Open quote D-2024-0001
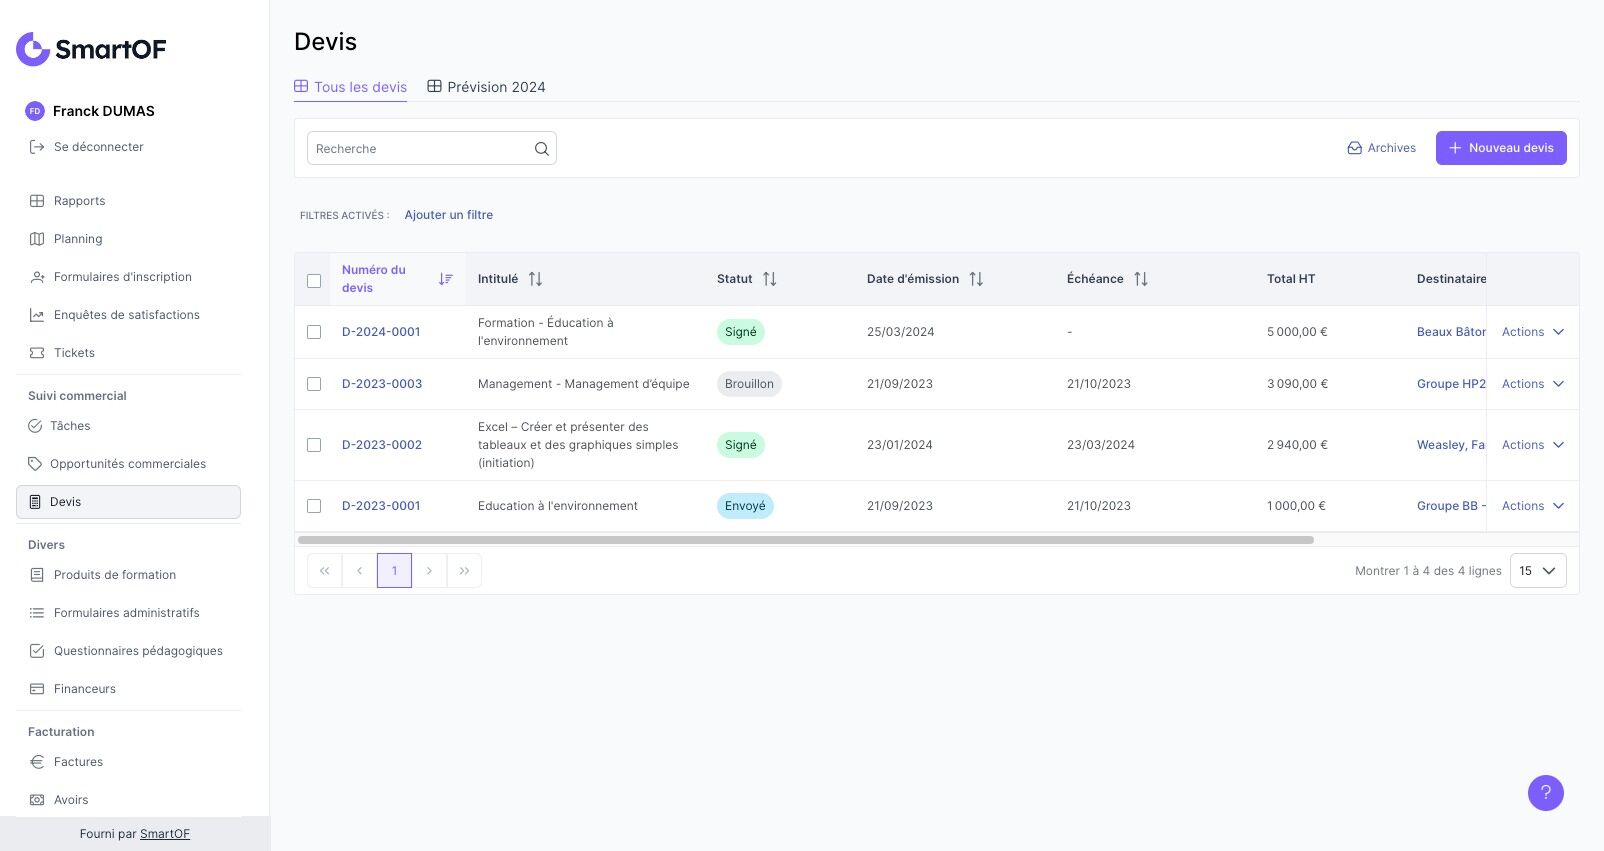 [381, 332]
